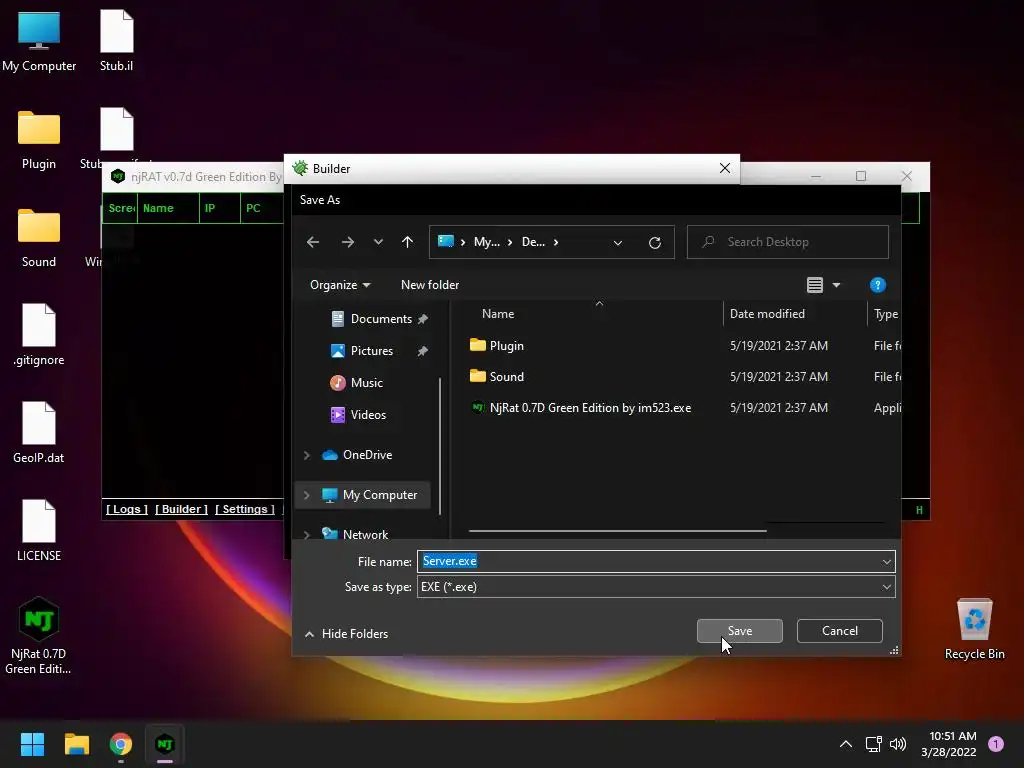Open the Organize menu
This screenshot has width=1024, height=768.
340,285
